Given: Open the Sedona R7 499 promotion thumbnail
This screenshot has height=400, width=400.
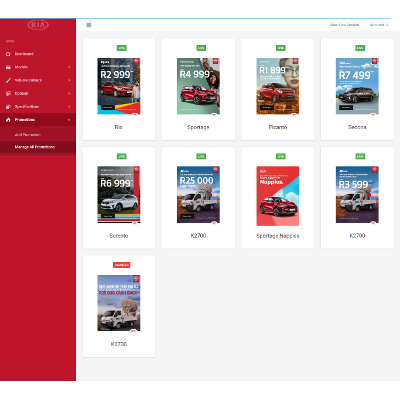Looking at the screenshot, I should pos(357,87).
